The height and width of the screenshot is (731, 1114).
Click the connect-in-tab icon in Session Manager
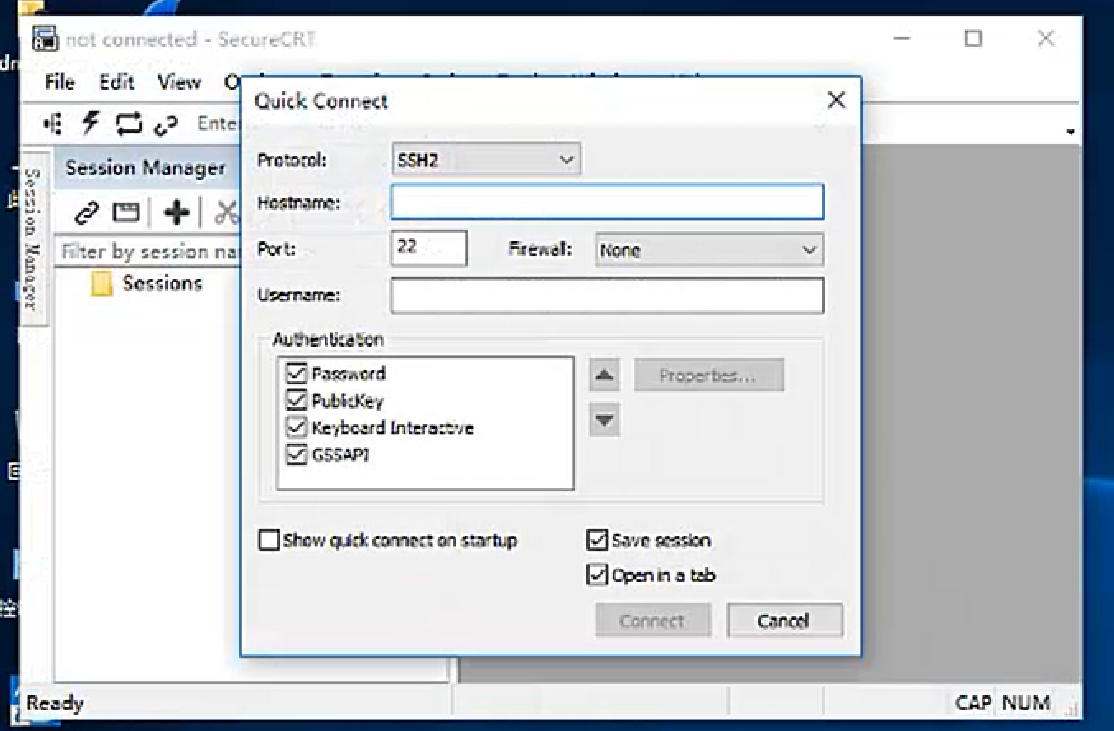tap(126, 212)
